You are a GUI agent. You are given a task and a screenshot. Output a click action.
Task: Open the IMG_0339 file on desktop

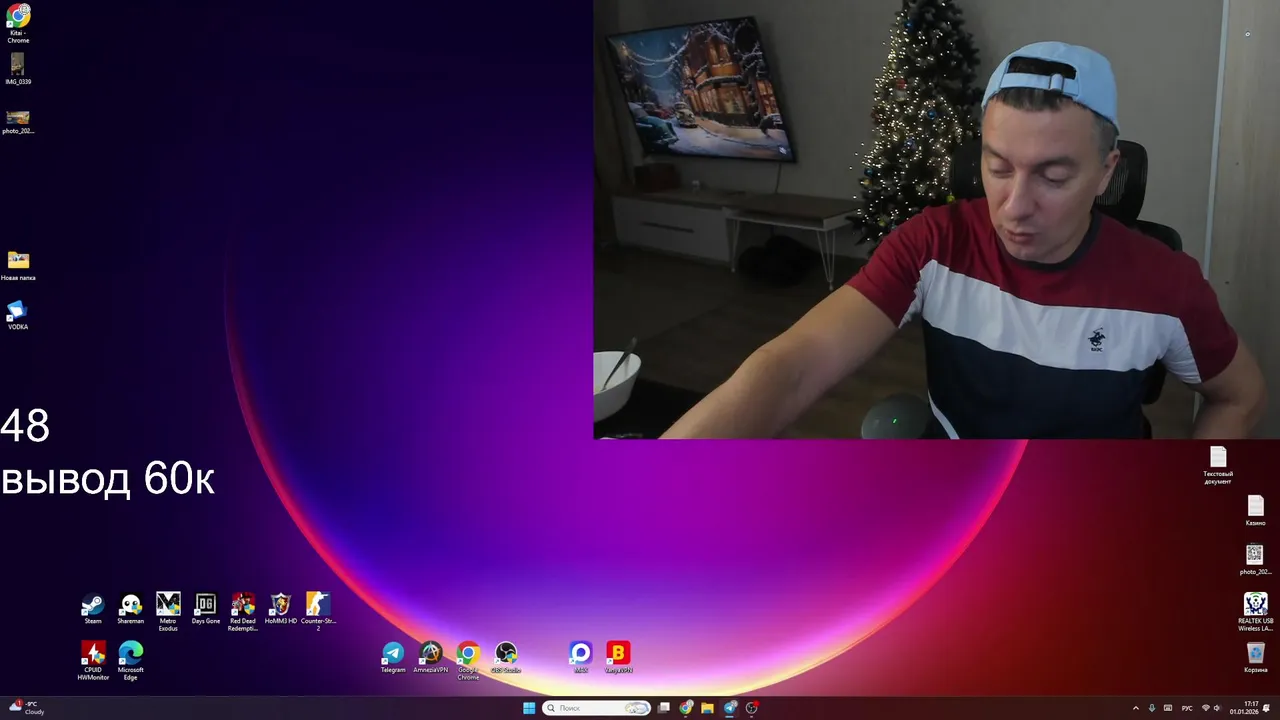coord(18,69)
